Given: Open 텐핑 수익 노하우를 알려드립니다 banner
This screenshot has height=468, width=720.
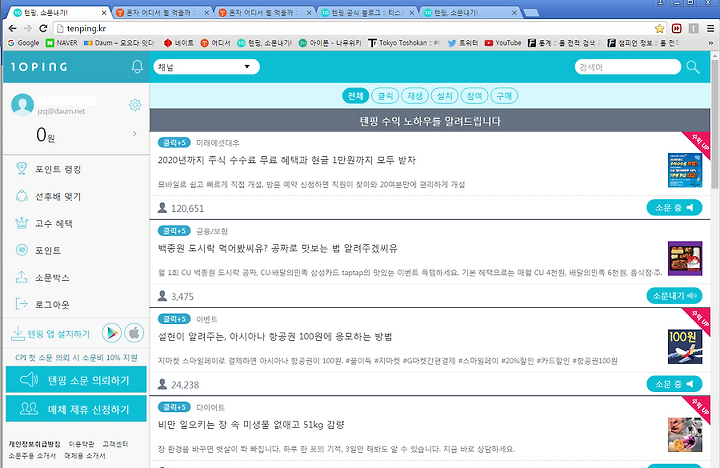Looking at the screenshot, I should coord(430,121).
